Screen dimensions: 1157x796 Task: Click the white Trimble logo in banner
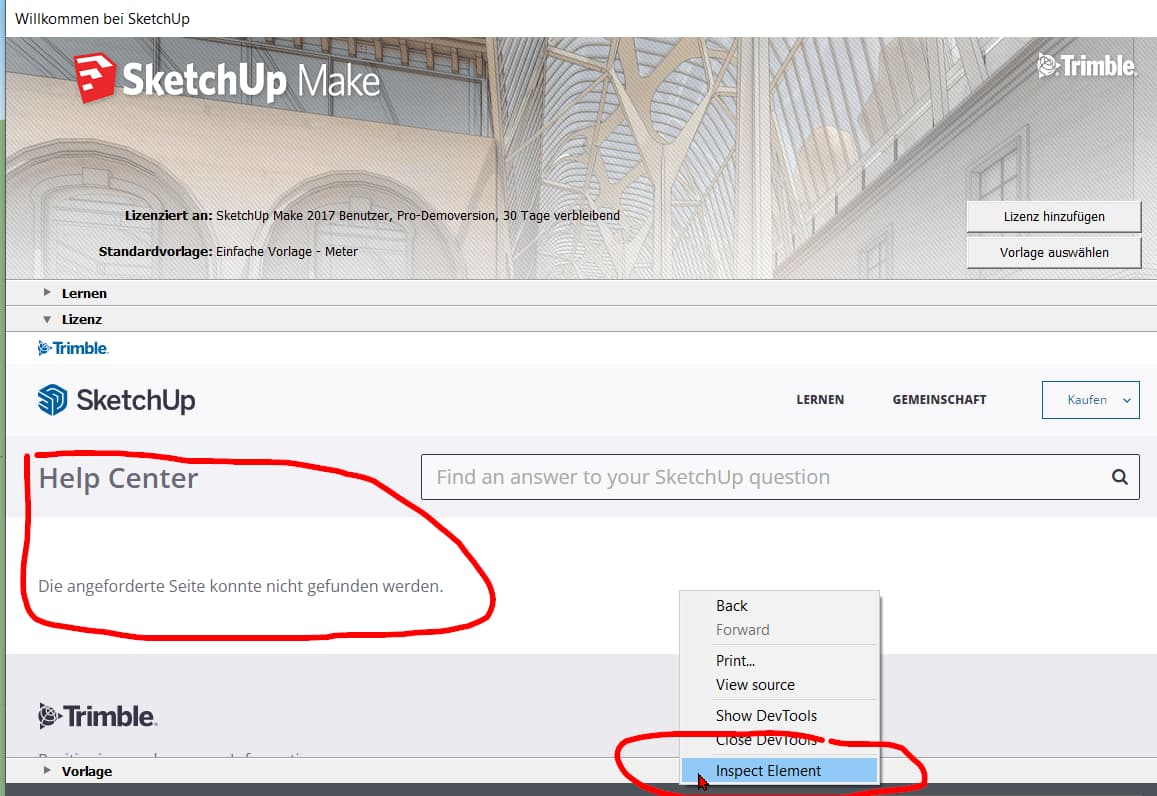[x=1087, y=66]
